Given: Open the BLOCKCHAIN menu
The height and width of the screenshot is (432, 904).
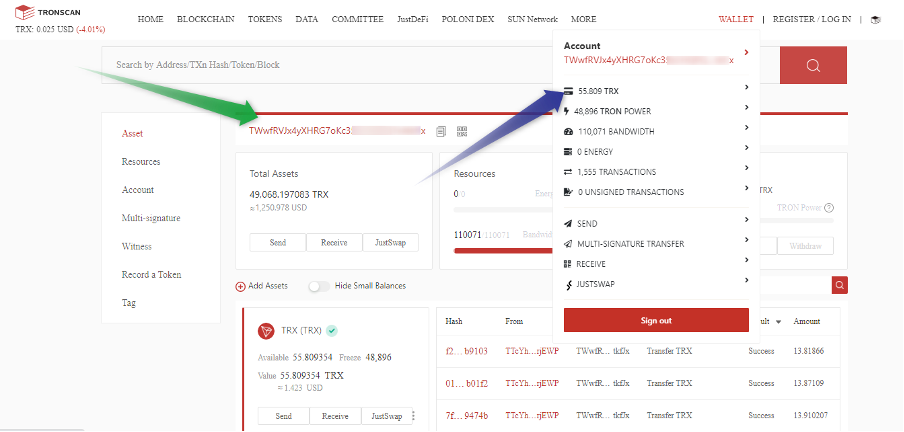Looking at the screenshot, I should pyautogui.click(x=201, y=19).
